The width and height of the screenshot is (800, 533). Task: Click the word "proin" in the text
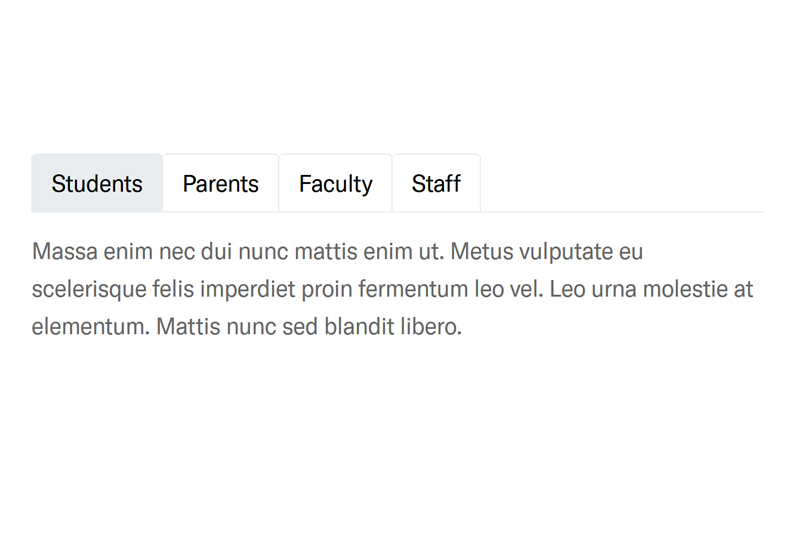[327, 290]
